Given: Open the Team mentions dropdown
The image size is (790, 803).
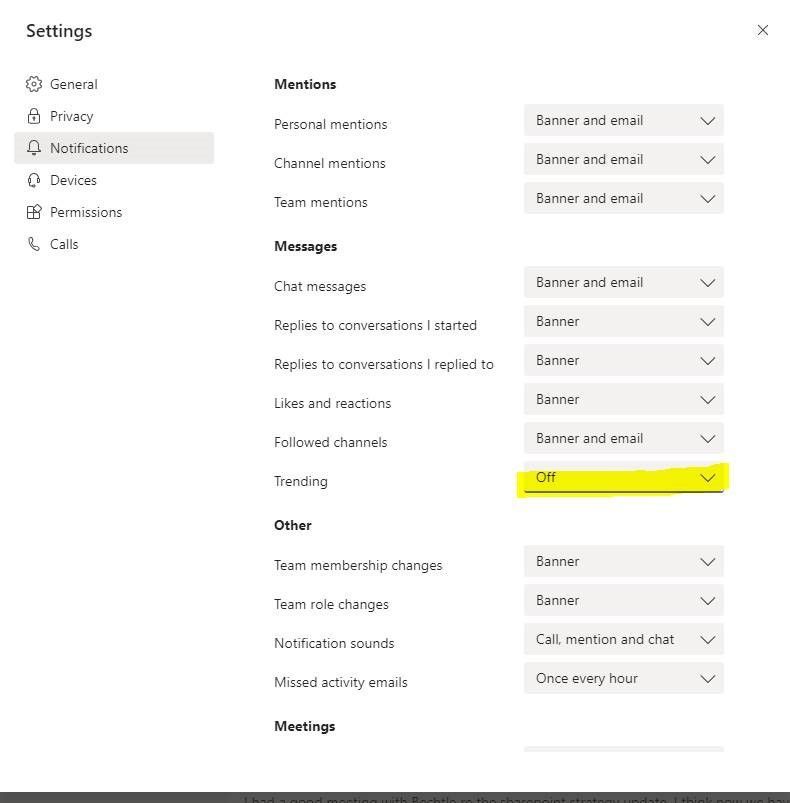Looking at the screenshot, I should [624, 198].
